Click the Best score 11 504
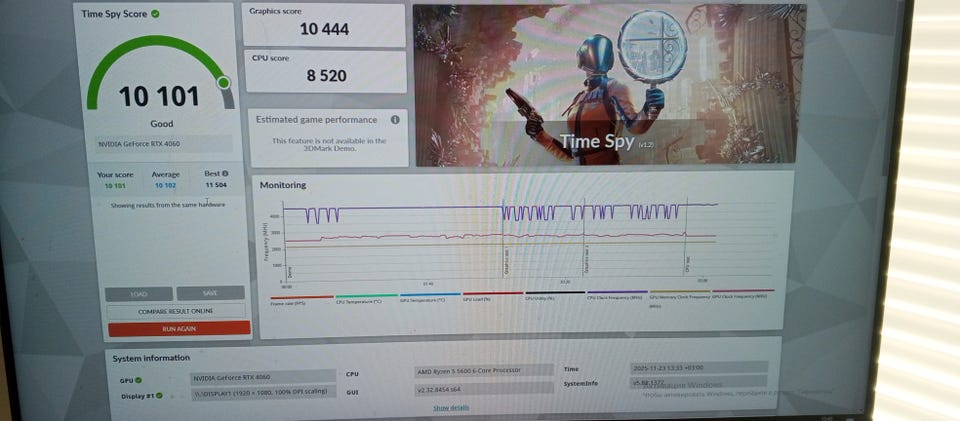 tap(216, 185)
